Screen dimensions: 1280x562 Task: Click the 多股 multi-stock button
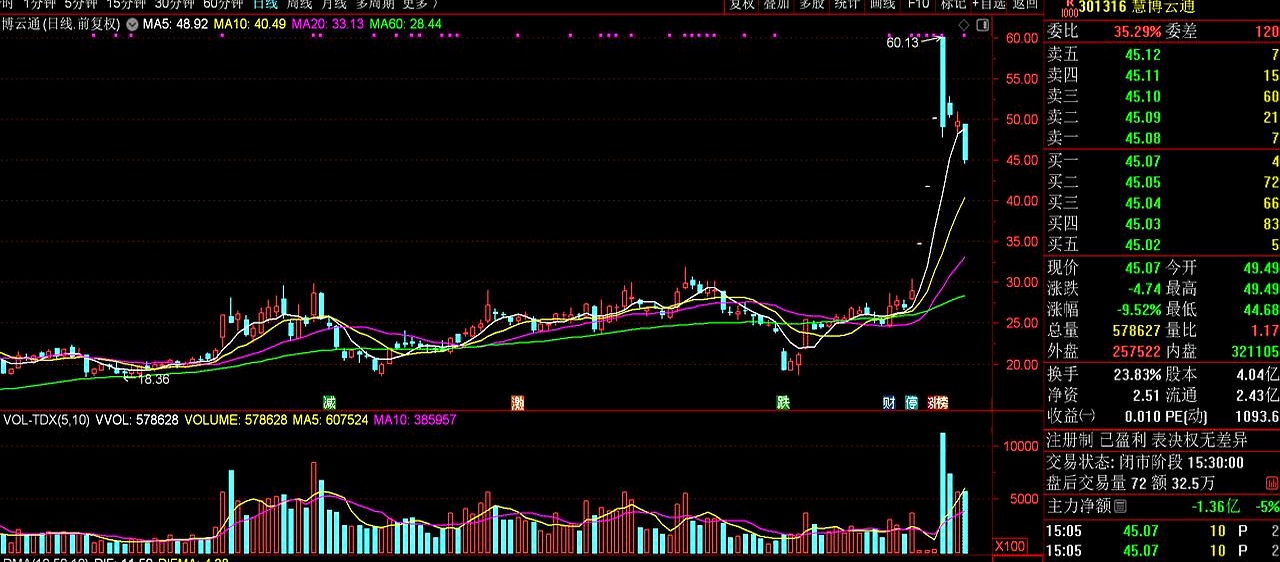tap(812, 4)
